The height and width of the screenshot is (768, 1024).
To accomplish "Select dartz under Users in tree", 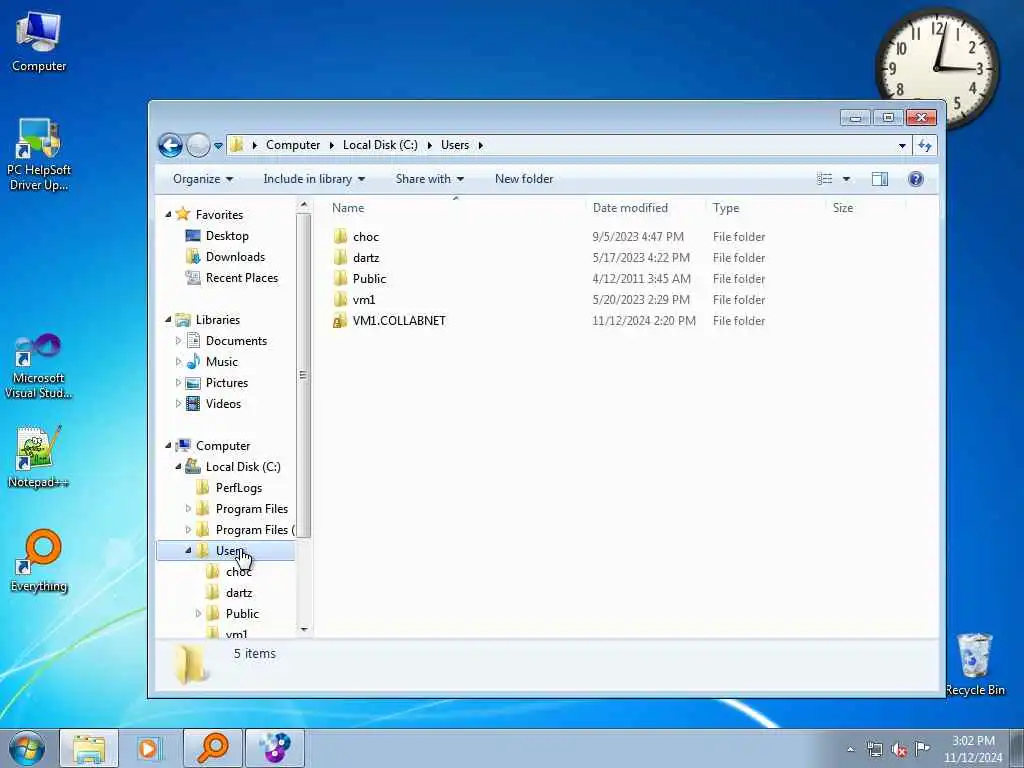I will pyautogui.click(x=239, y=592).
